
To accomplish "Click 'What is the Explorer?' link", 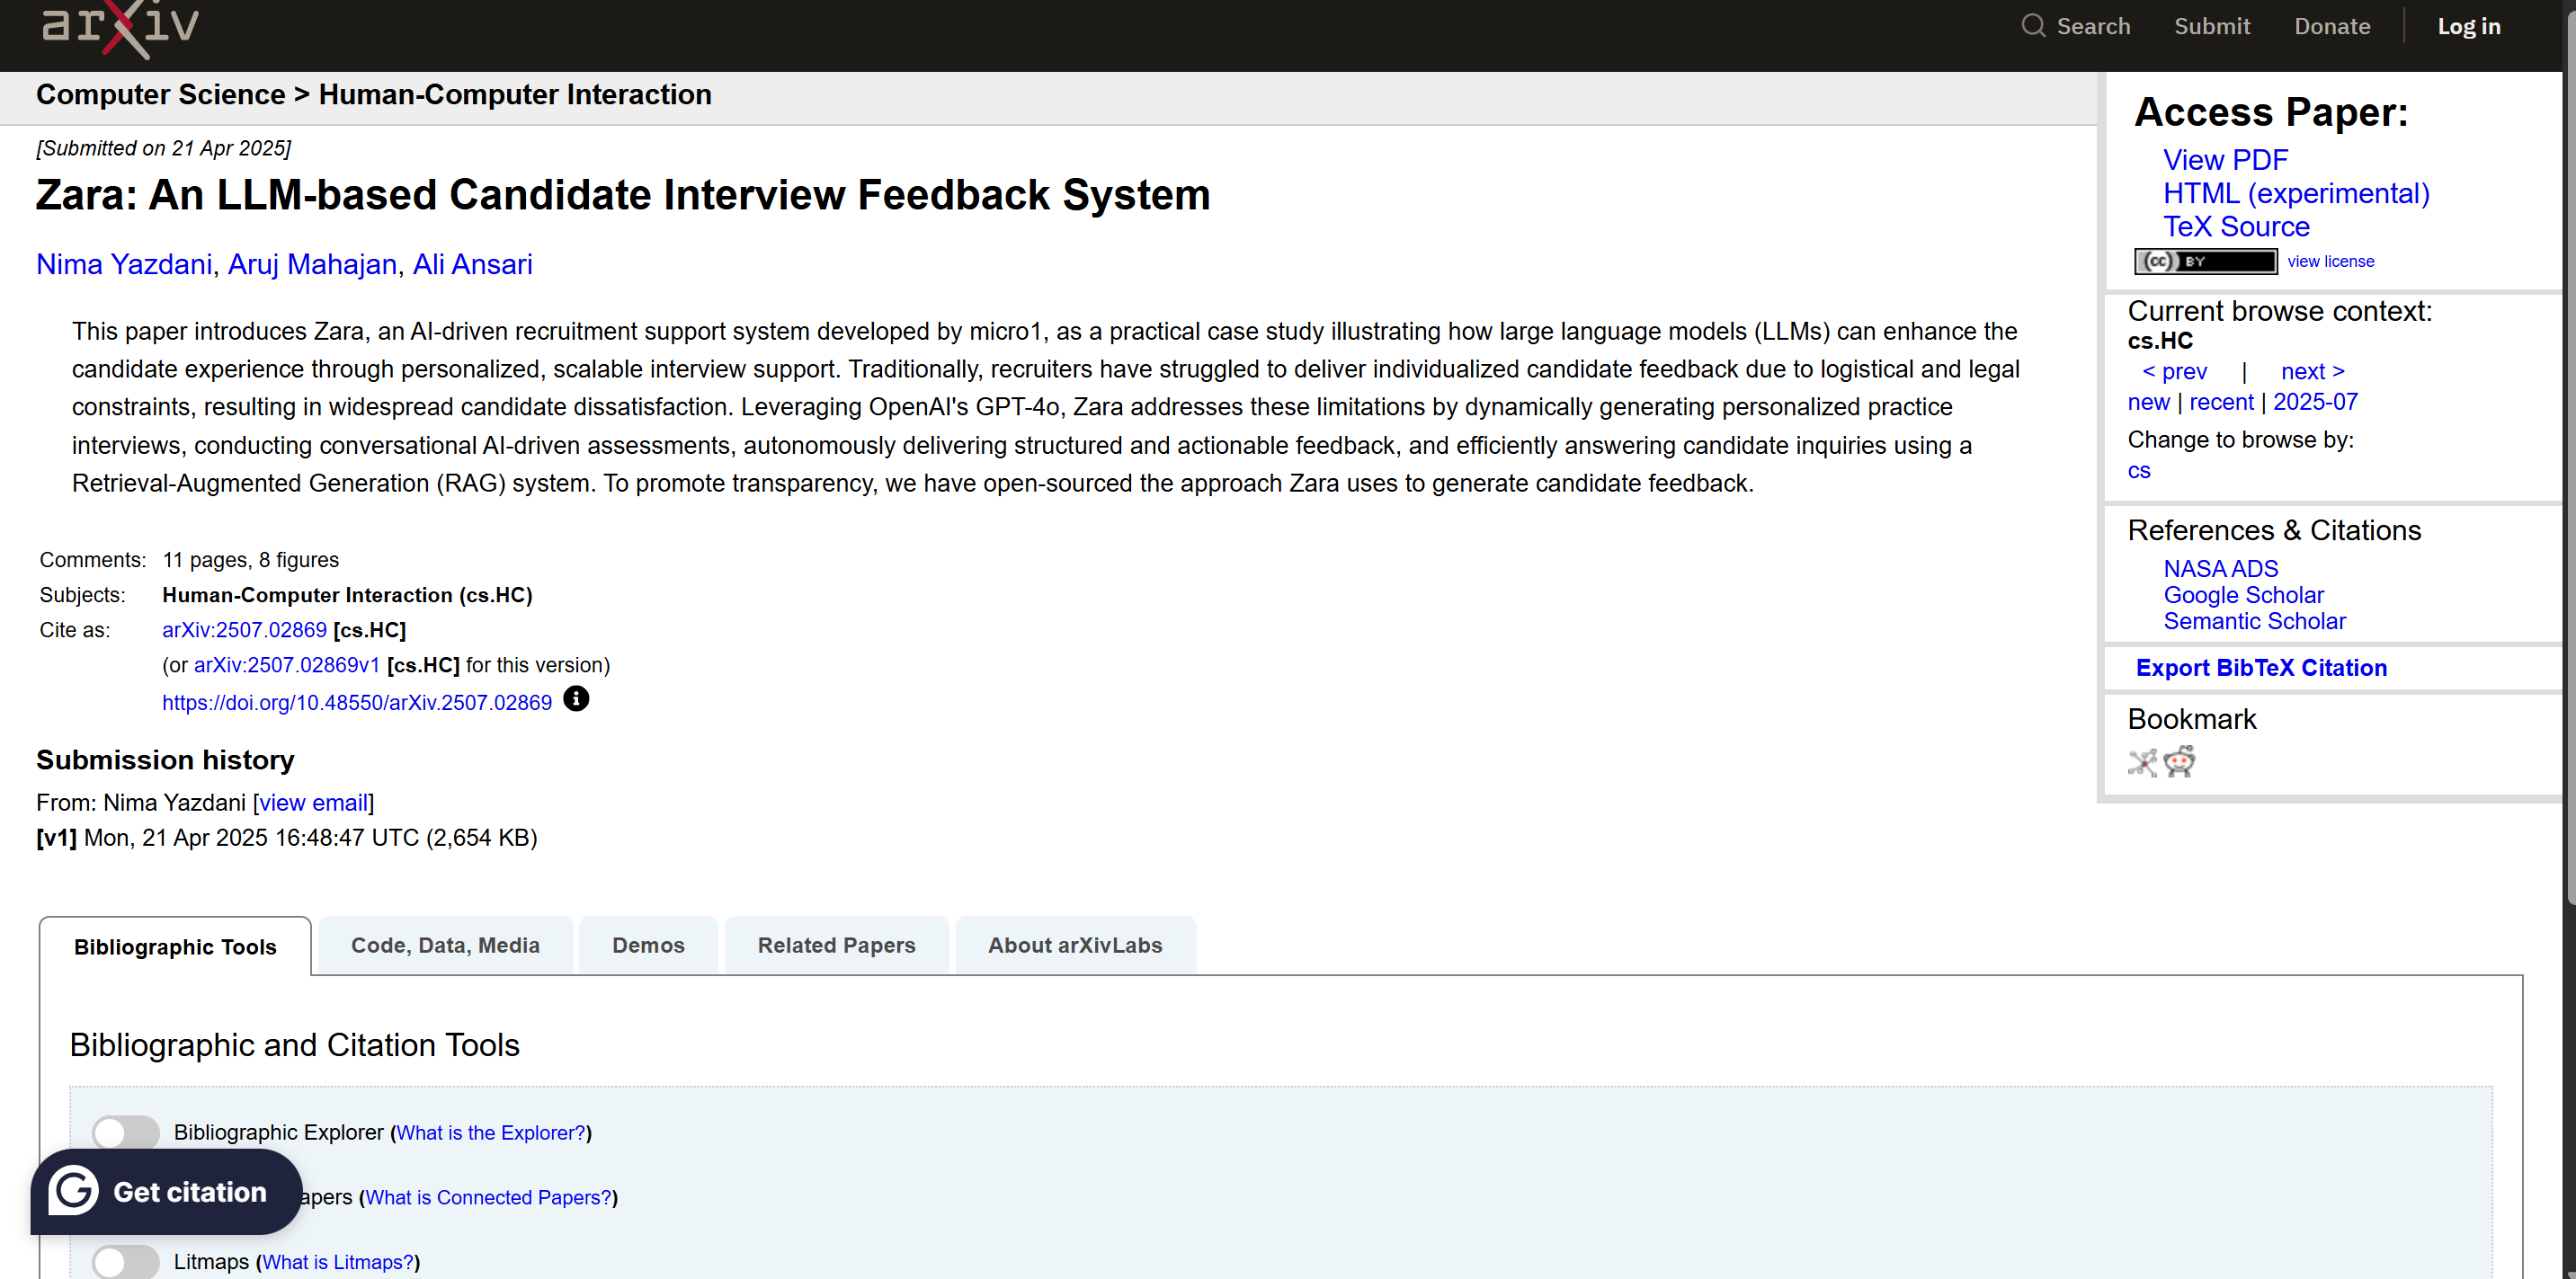I will (490, 1132).
